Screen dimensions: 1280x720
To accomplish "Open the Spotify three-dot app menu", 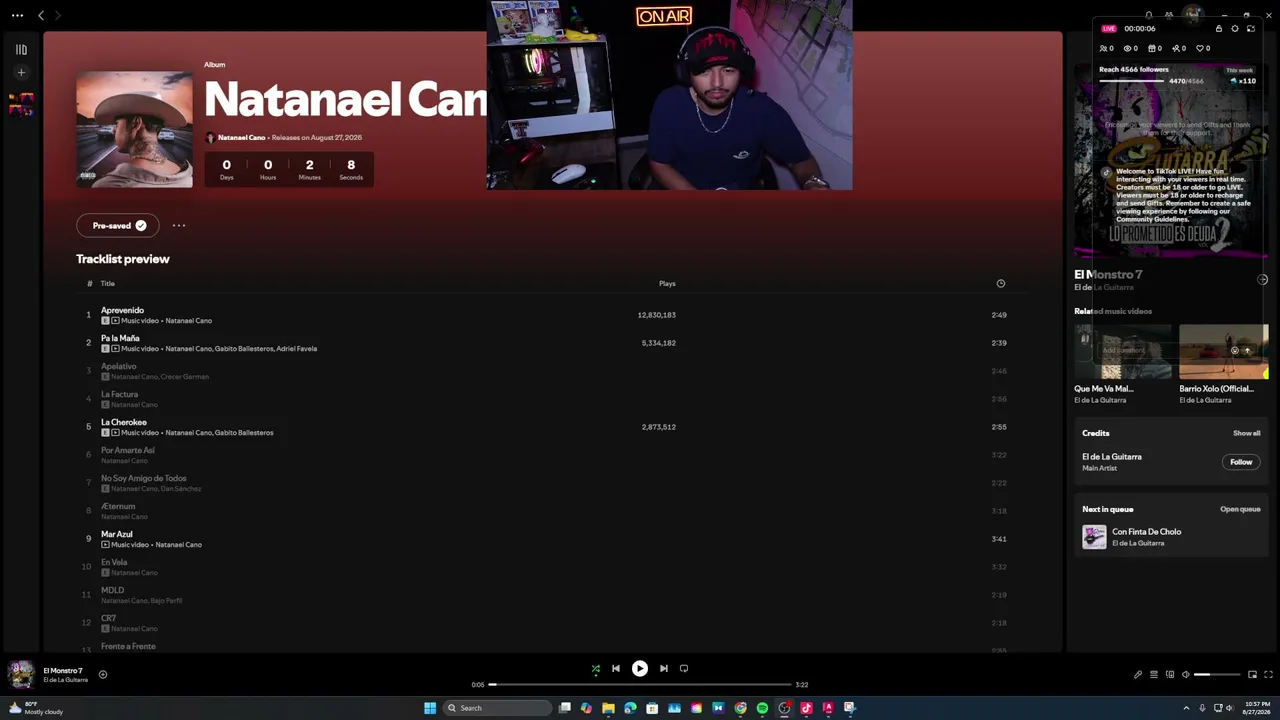I will click(x=17, y=15).
